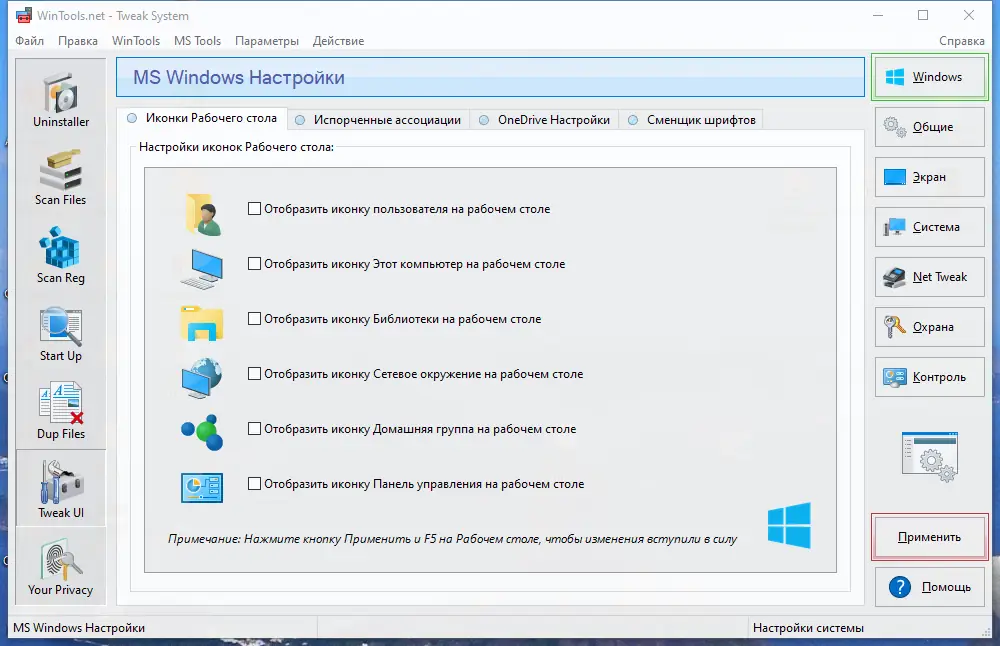Screen dimensions: 1000x646
Task: Open the Scan Reg tool
Action: (x=61, y=256)
